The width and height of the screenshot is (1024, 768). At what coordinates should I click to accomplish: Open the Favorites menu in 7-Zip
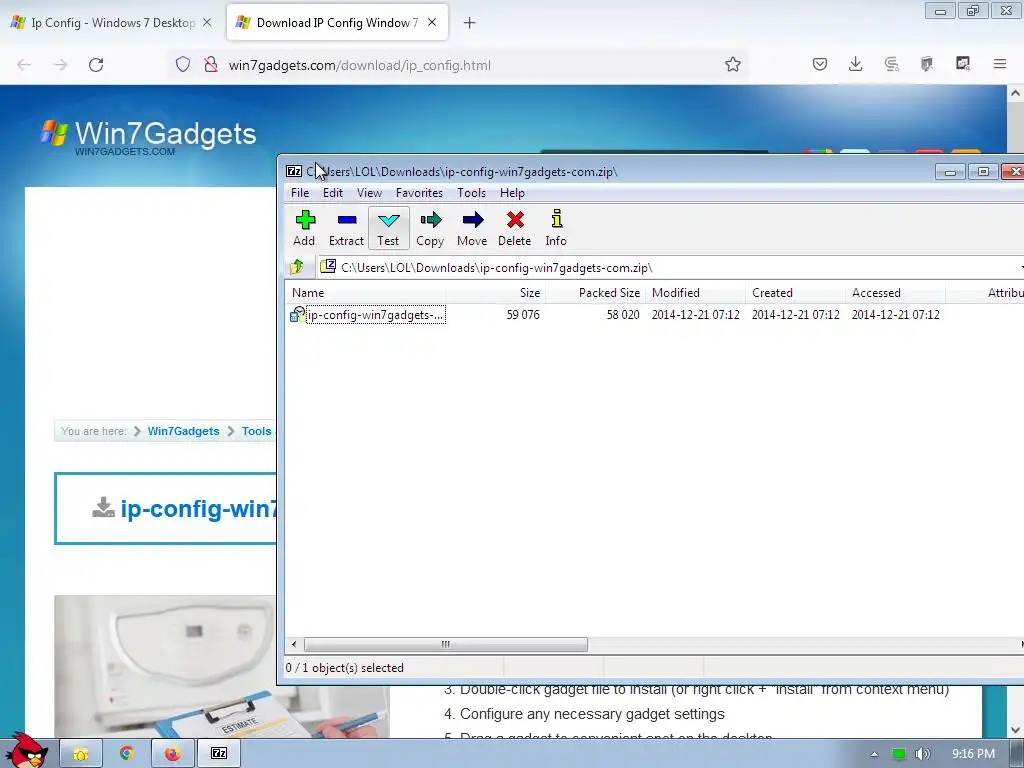click(419, 193)
